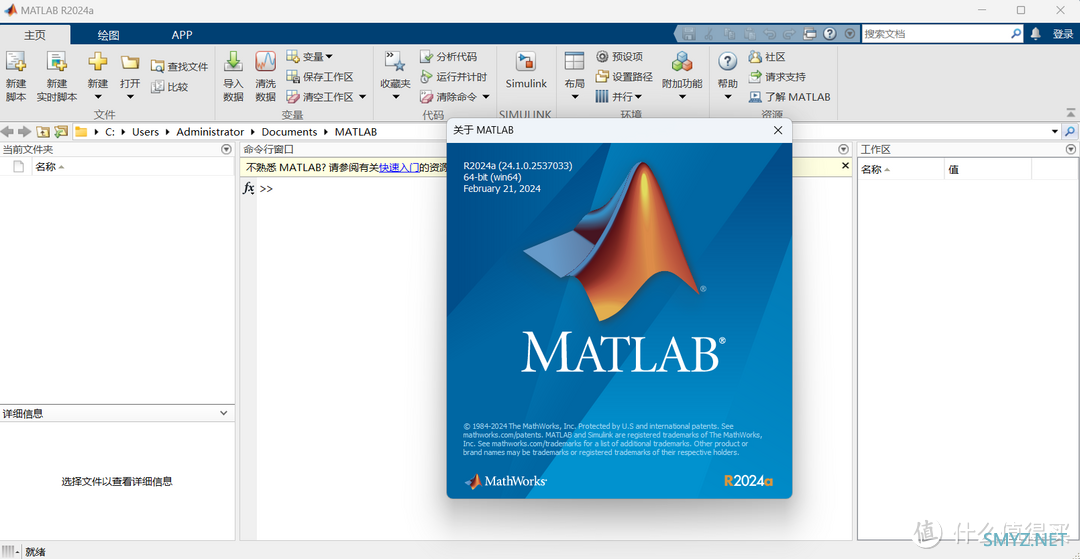Click the fx function browser icon
Image resolution: width=1080 pixels, height=559 pixels.
pos(249,188)
